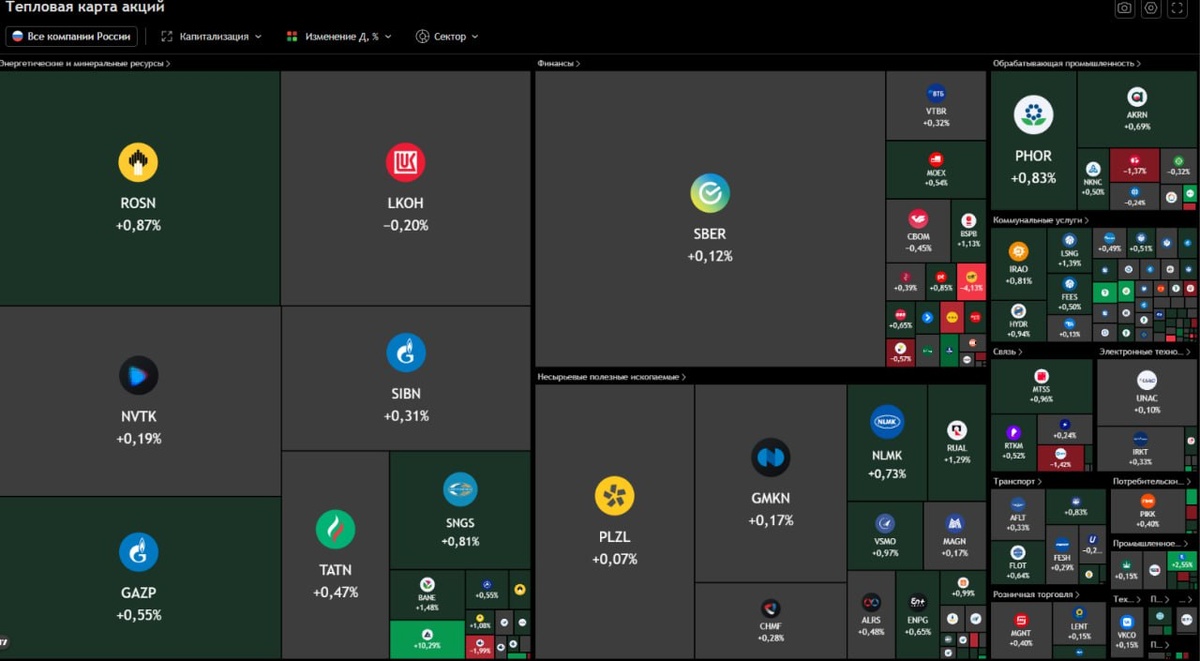
Task: Expand the Связь sector header
Action: 1008,351
